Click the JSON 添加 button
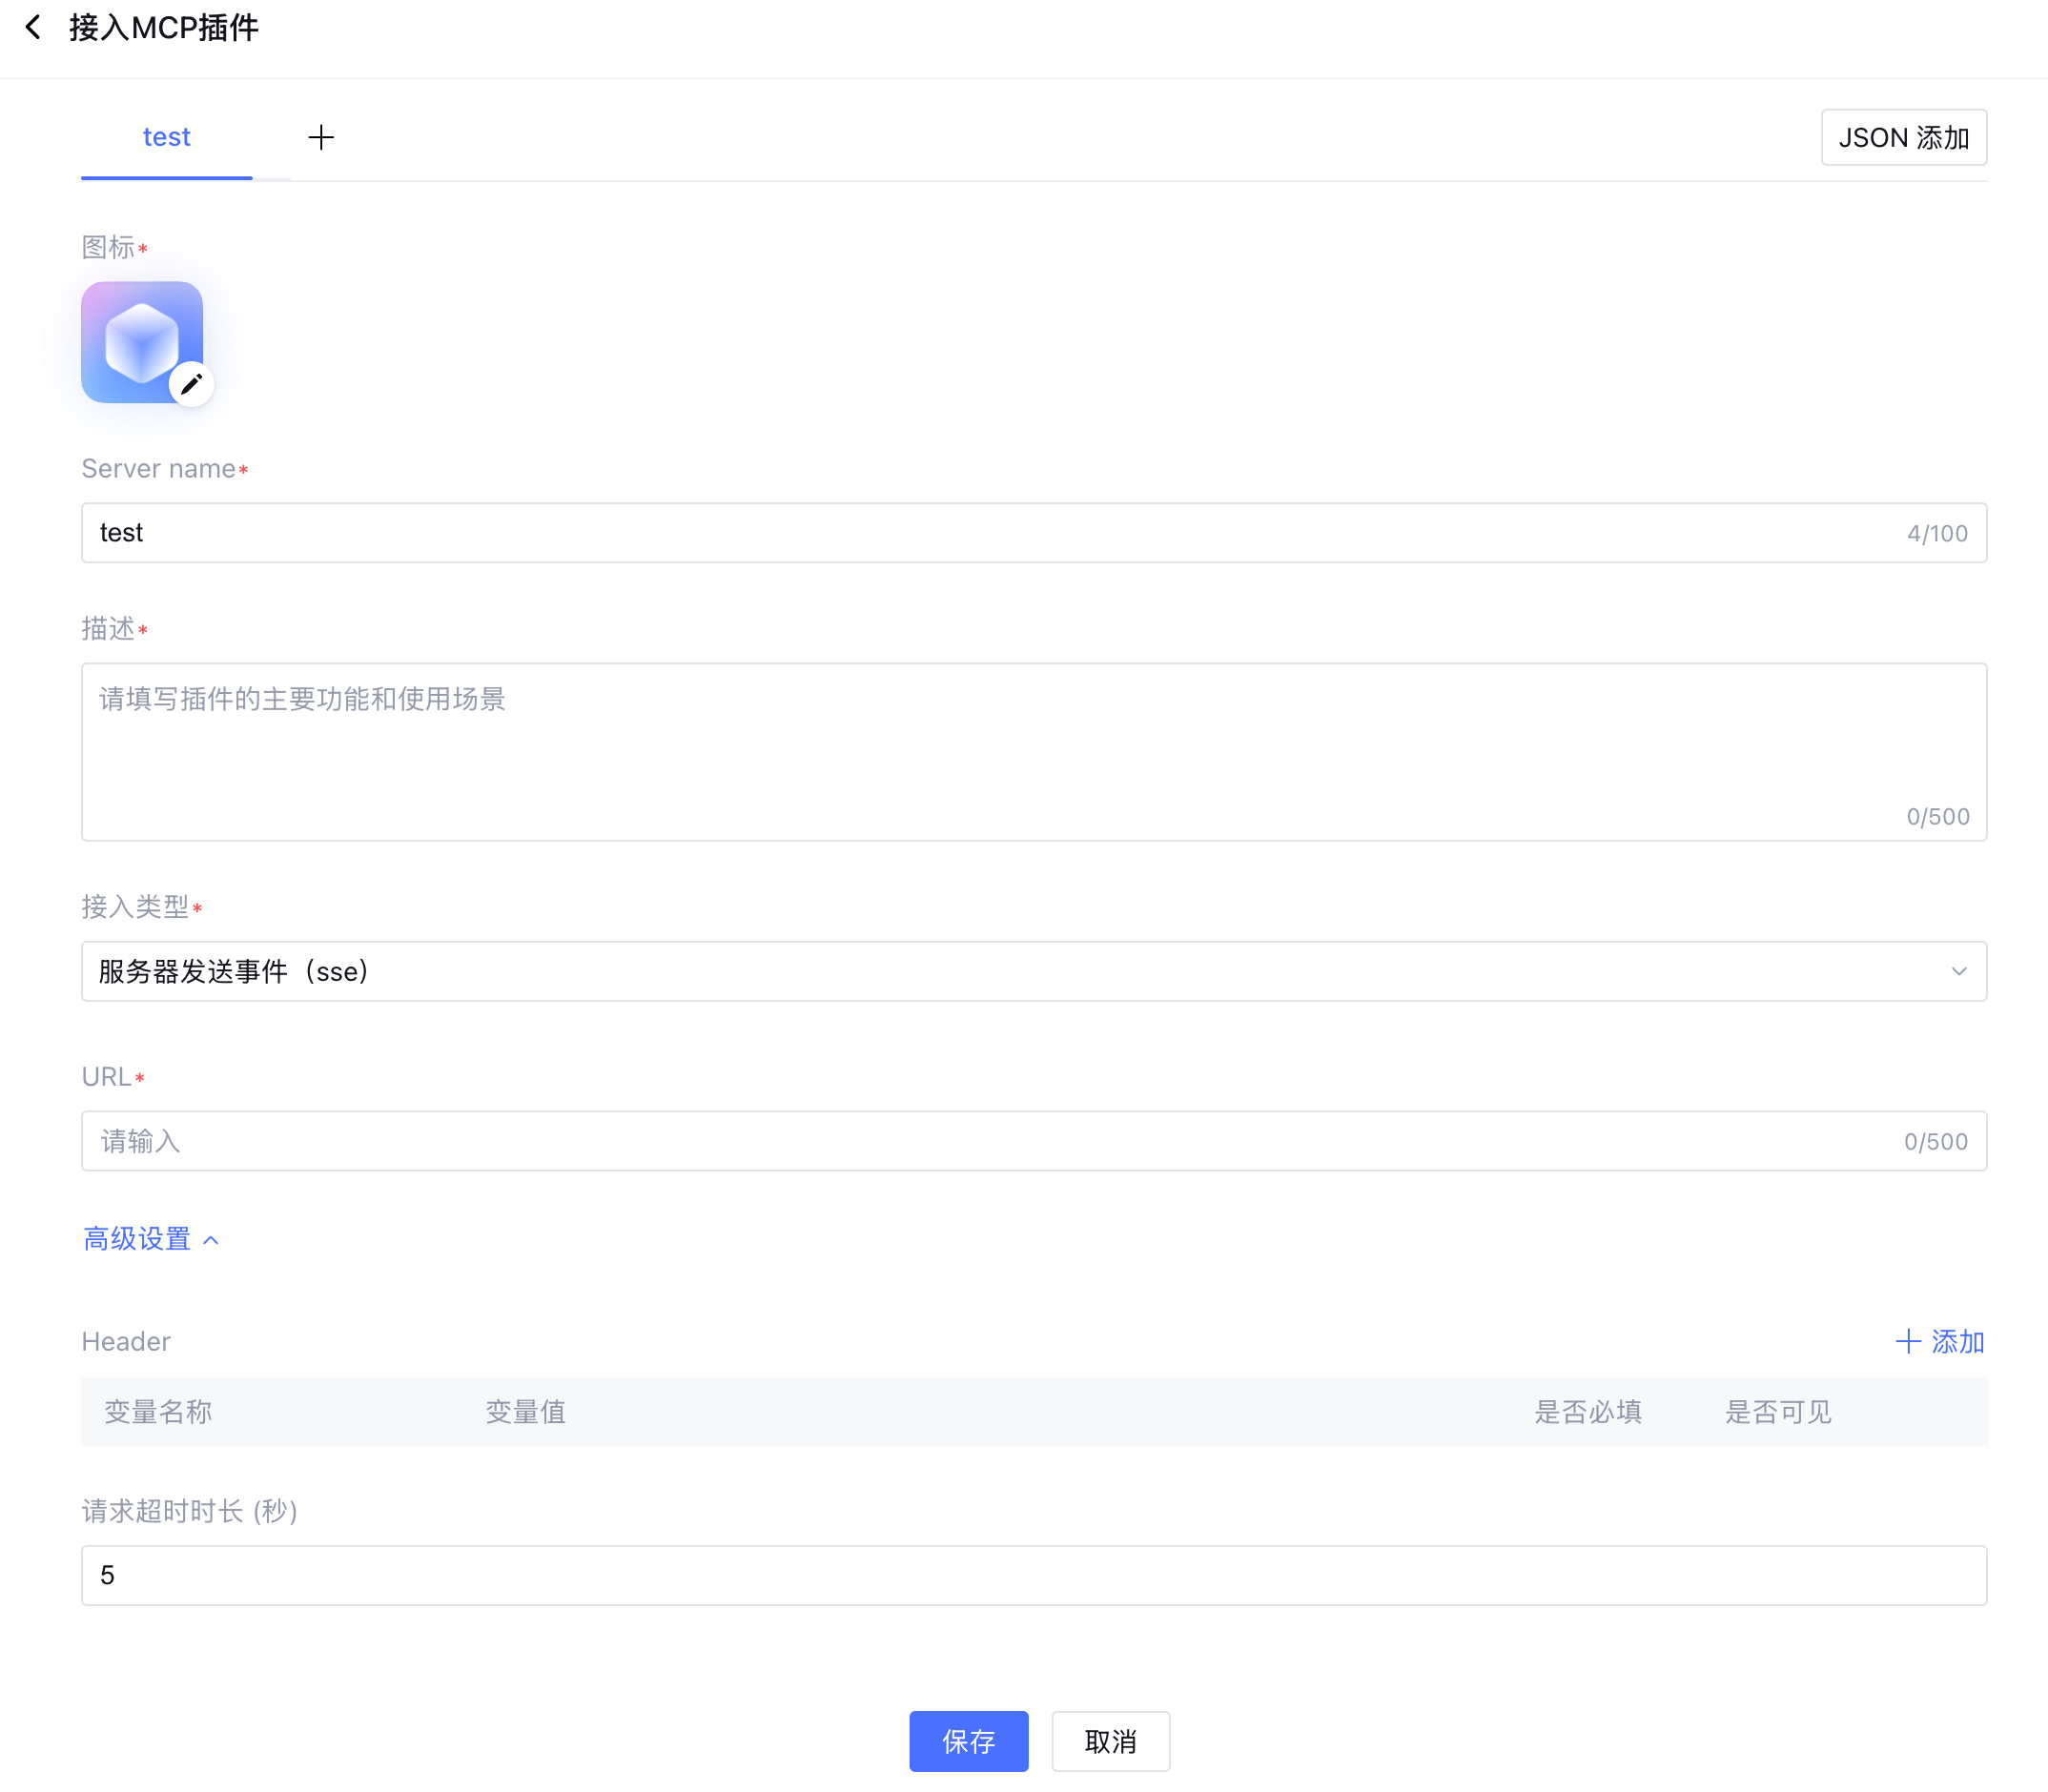 [x=1903, y=137]
